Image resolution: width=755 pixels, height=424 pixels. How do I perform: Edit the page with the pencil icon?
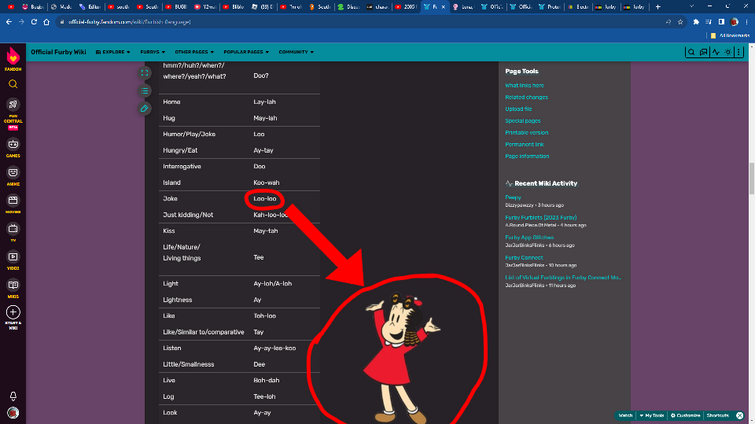tap(144, 109)
